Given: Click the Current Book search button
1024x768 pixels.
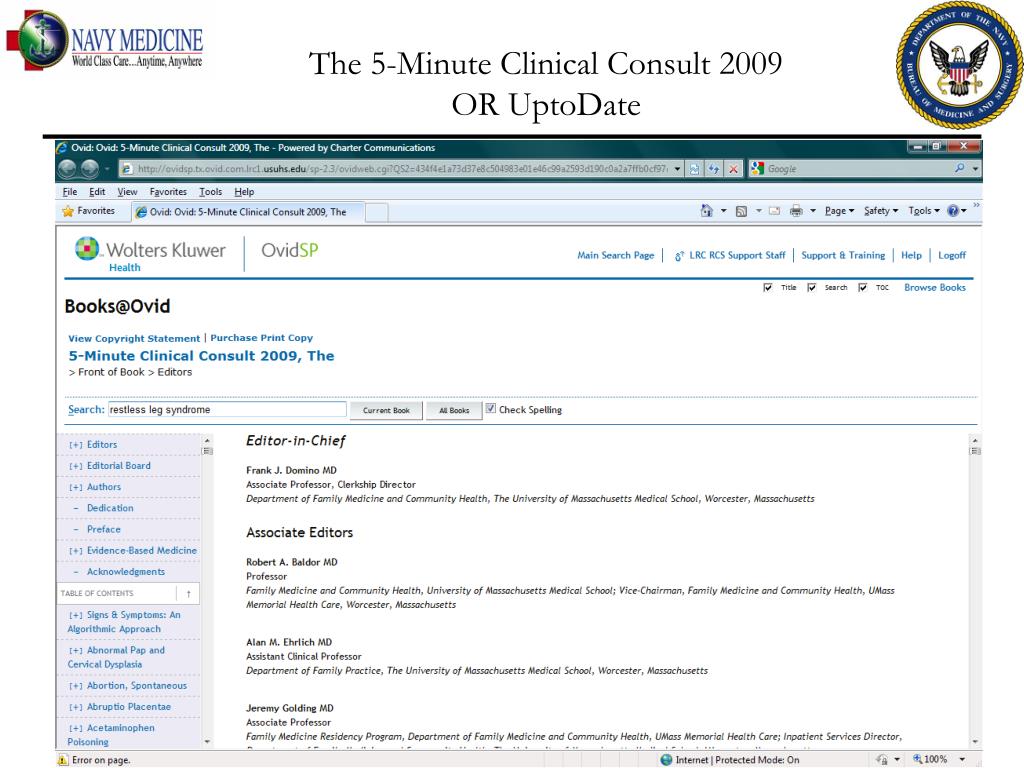Looking at the screenshot, I should pyautogui.click(x=386, y=410).
